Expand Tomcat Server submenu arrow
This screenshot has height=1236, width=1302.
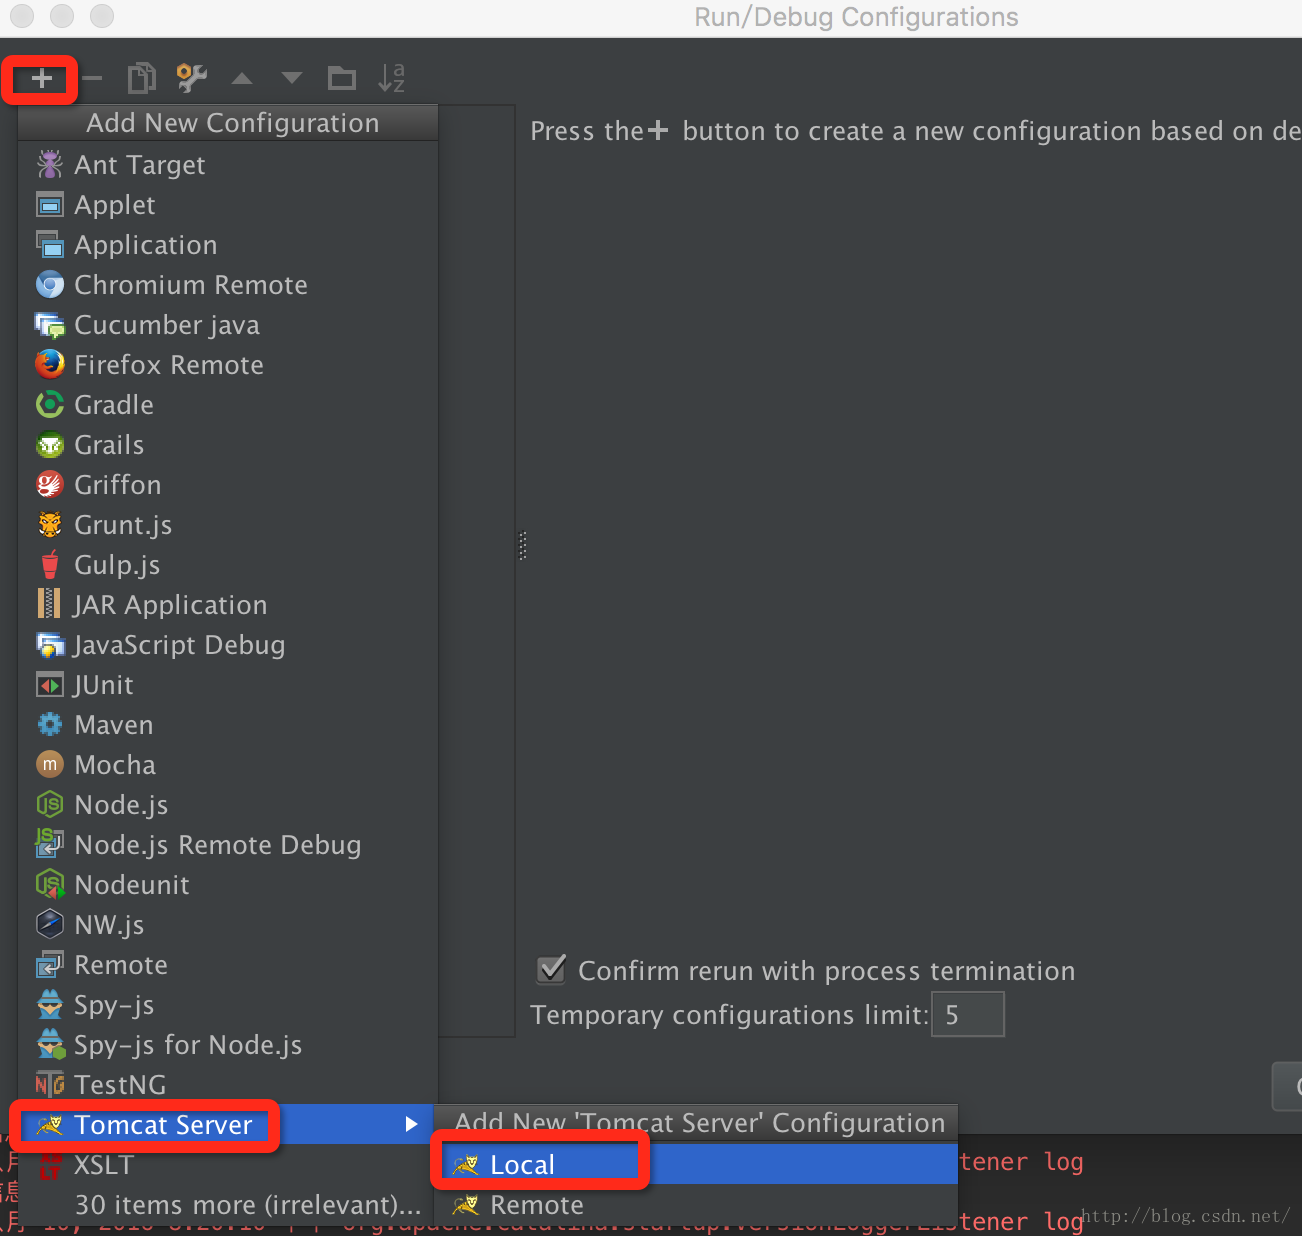[x=411, y=1124]
